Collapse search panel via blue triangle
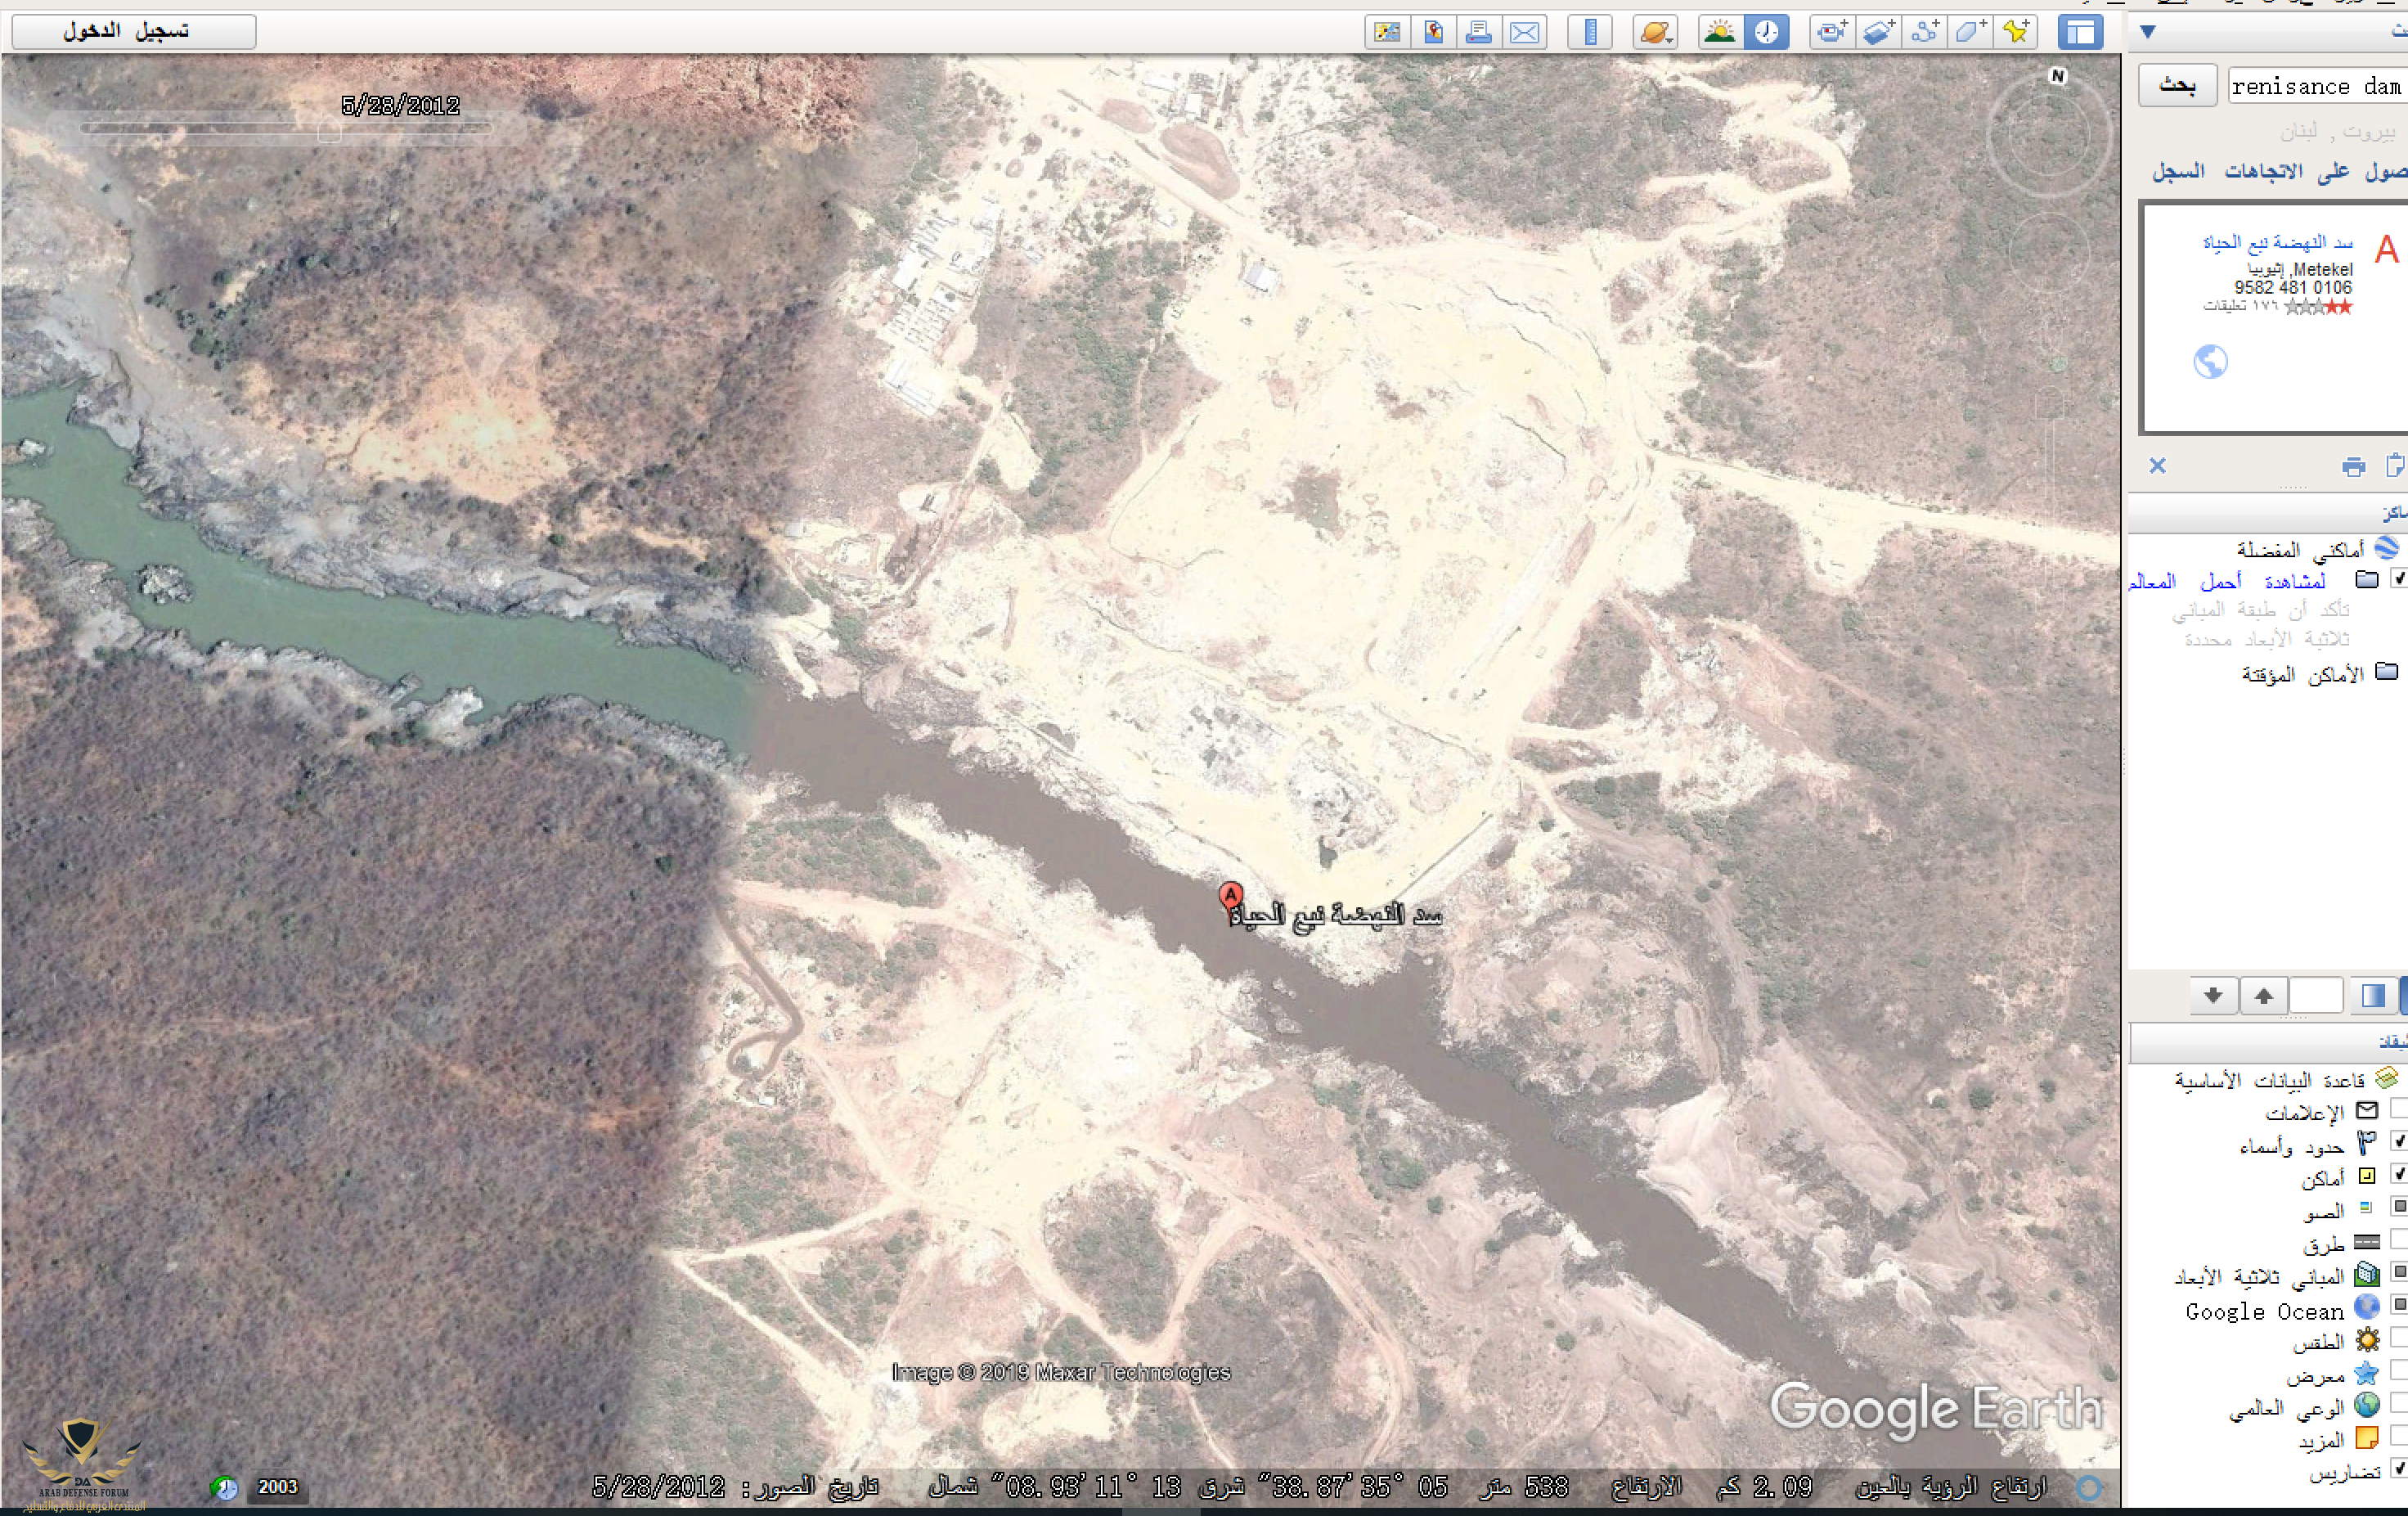 (x=2147, y=32)
